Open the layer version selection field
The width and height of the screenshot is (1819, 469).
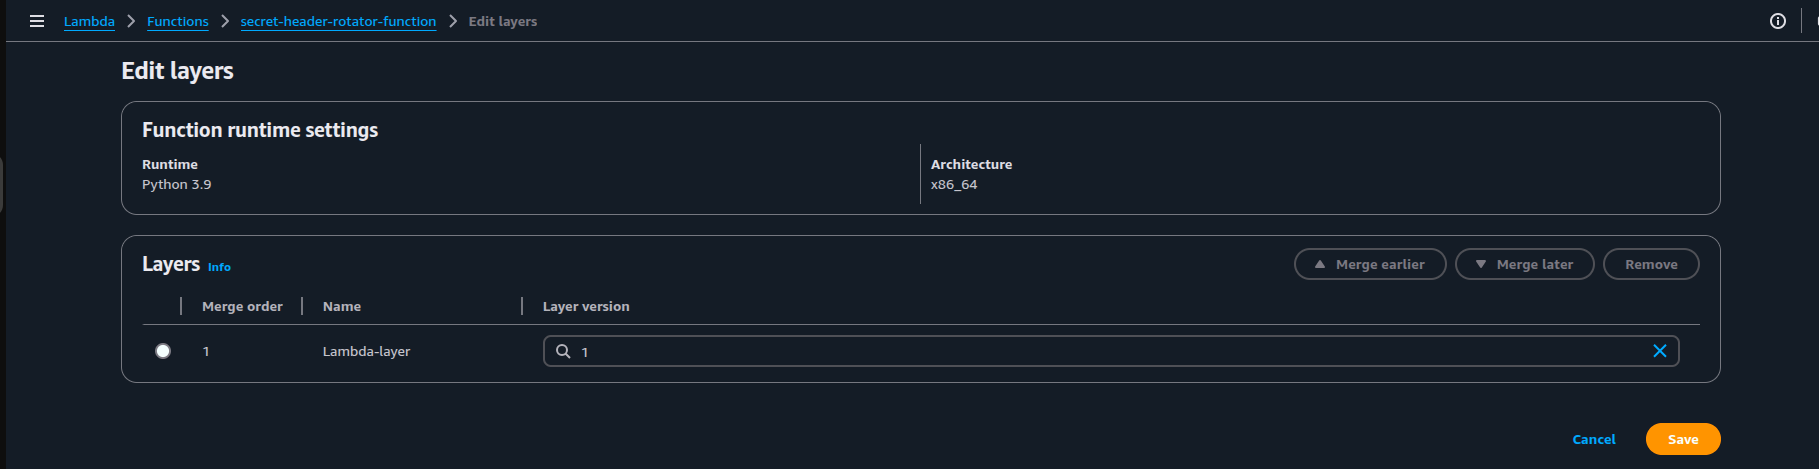(1110, 351)
